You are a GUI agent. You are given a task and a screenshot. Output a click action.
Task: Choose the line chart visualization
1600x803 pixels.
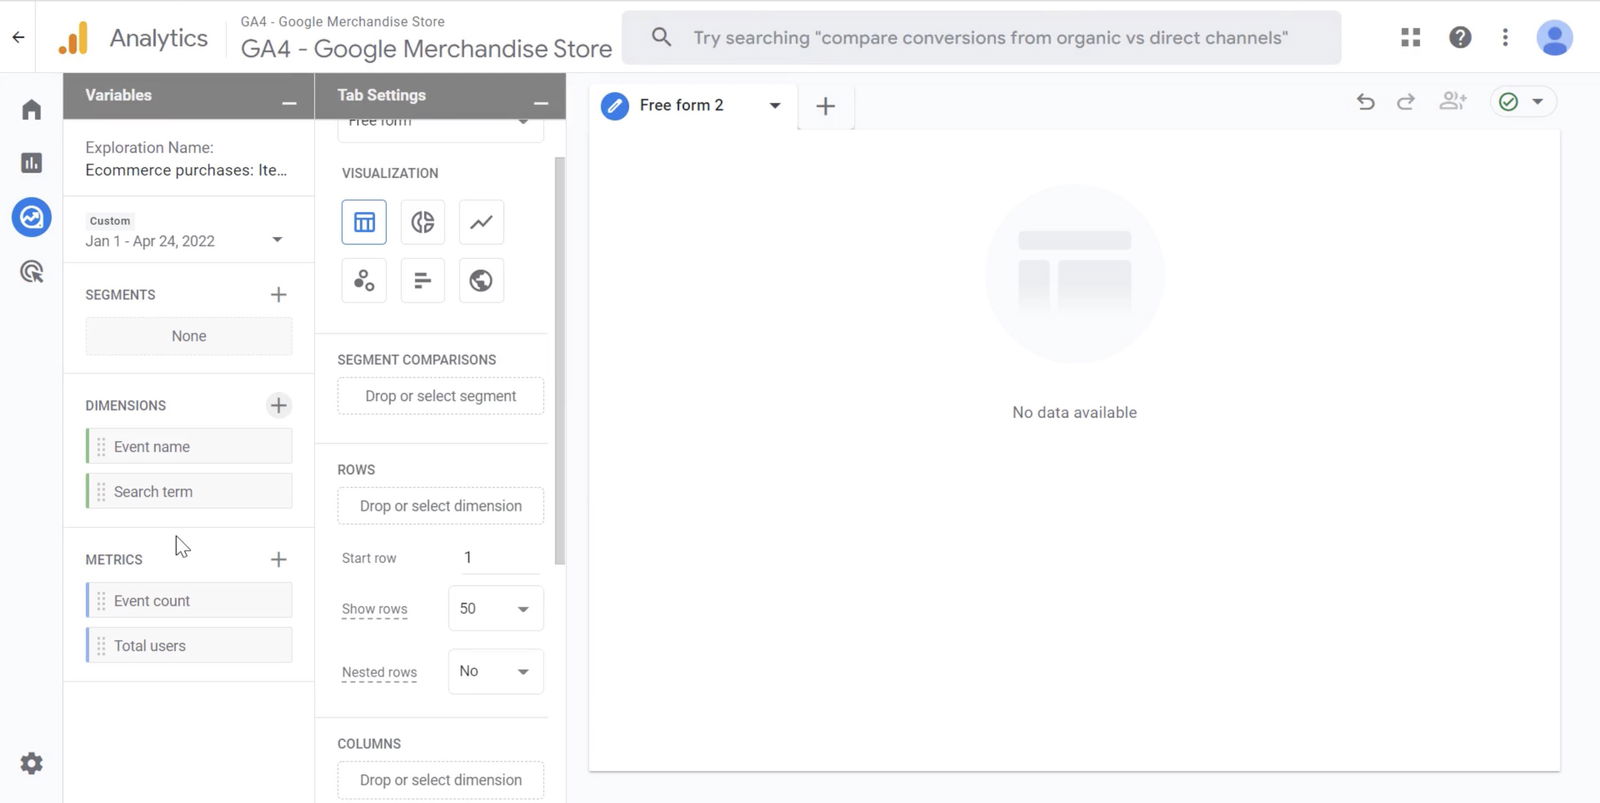(481, 222)
